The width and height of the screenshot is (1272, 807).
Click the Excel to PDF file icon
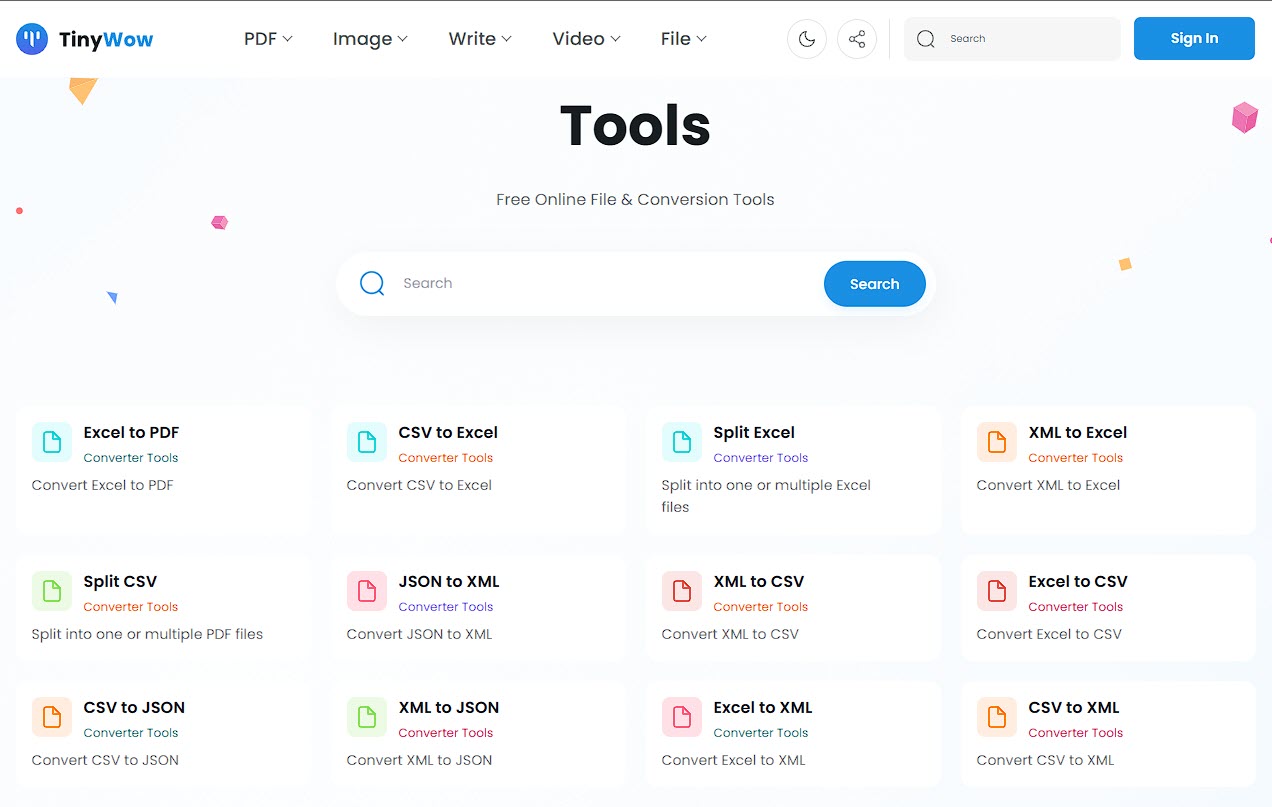(52, 442)
